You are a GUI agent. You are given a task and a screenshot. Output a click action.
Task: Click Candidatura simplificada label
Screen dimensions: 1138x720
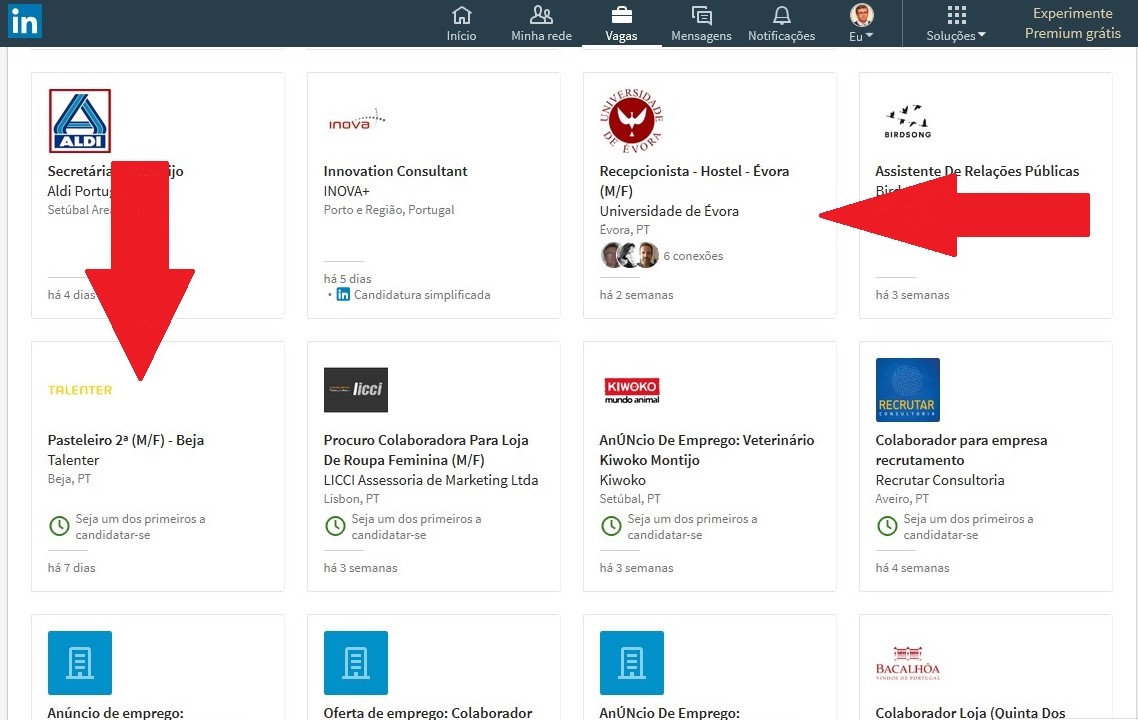(x=422, y=295)
